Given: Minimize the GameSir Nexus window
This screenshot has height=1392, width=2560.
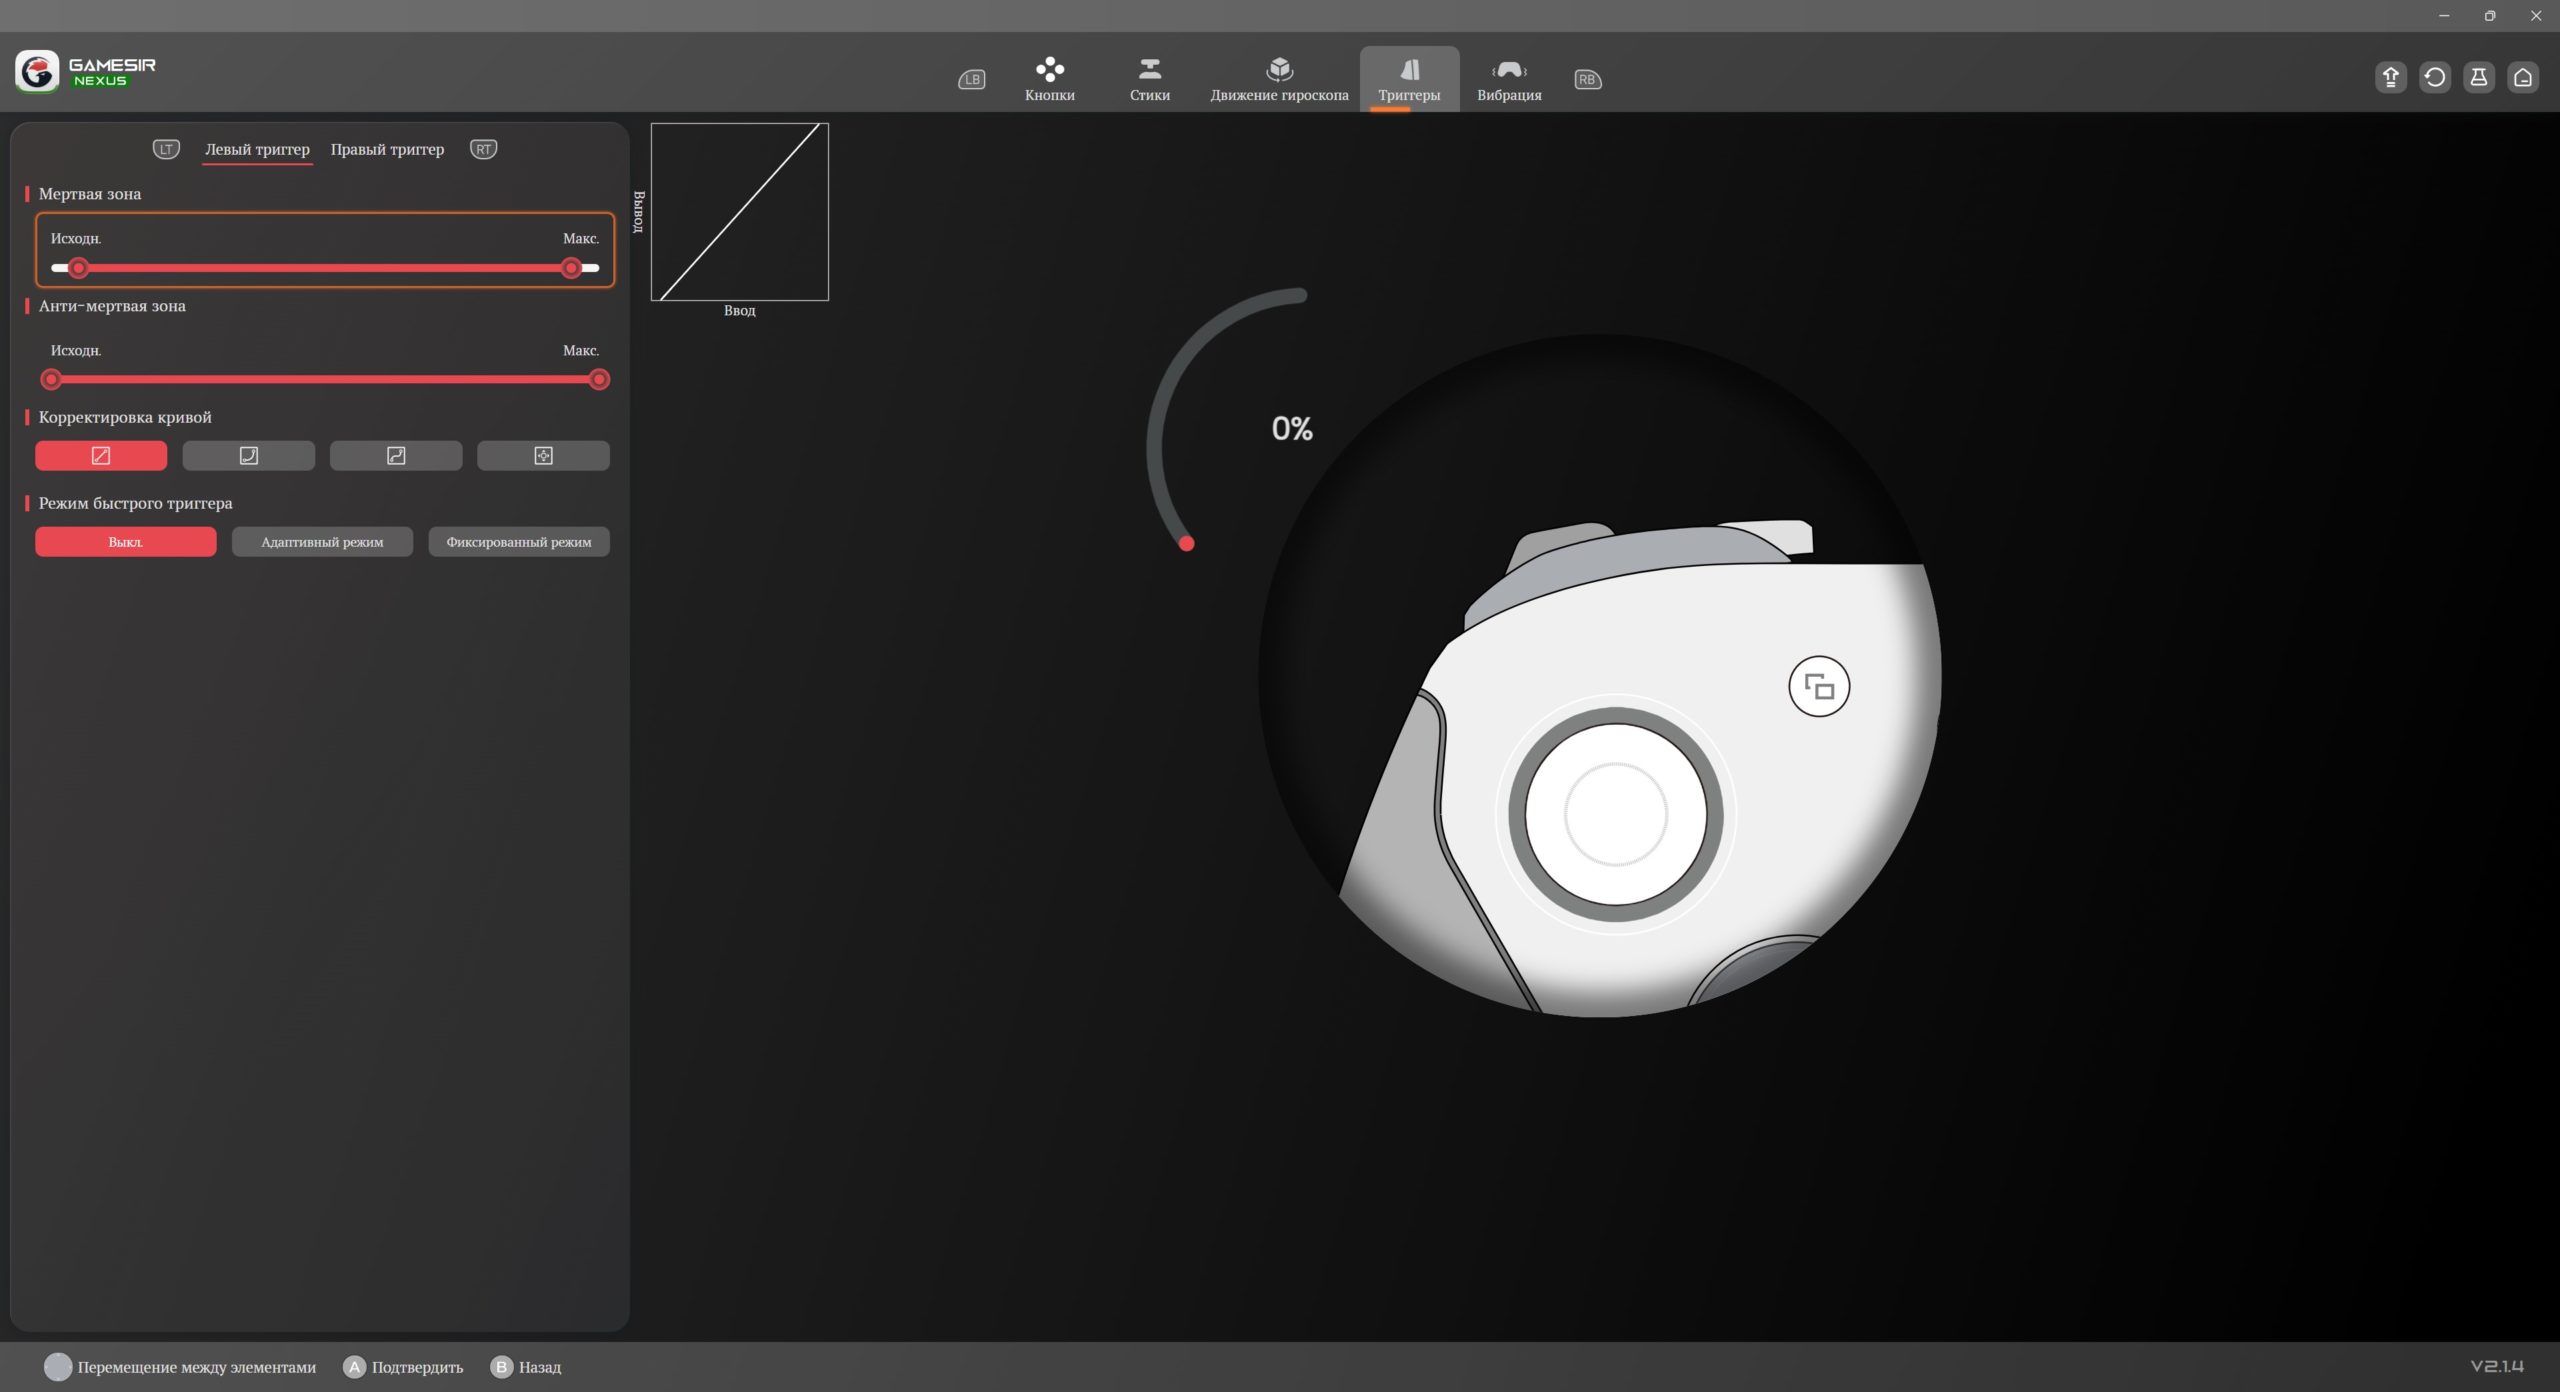Looking at the screenshot, I should [2444, 15].
